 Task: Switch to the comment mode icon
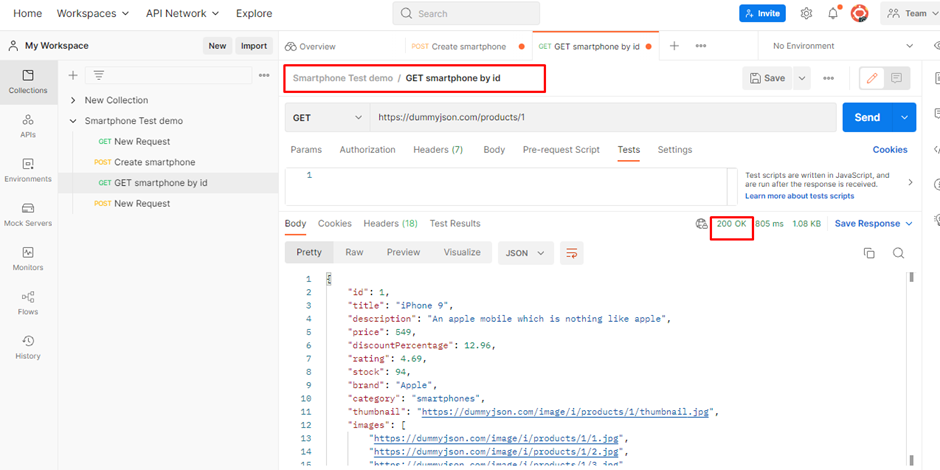pyautogui.click(x=897, y=78)
